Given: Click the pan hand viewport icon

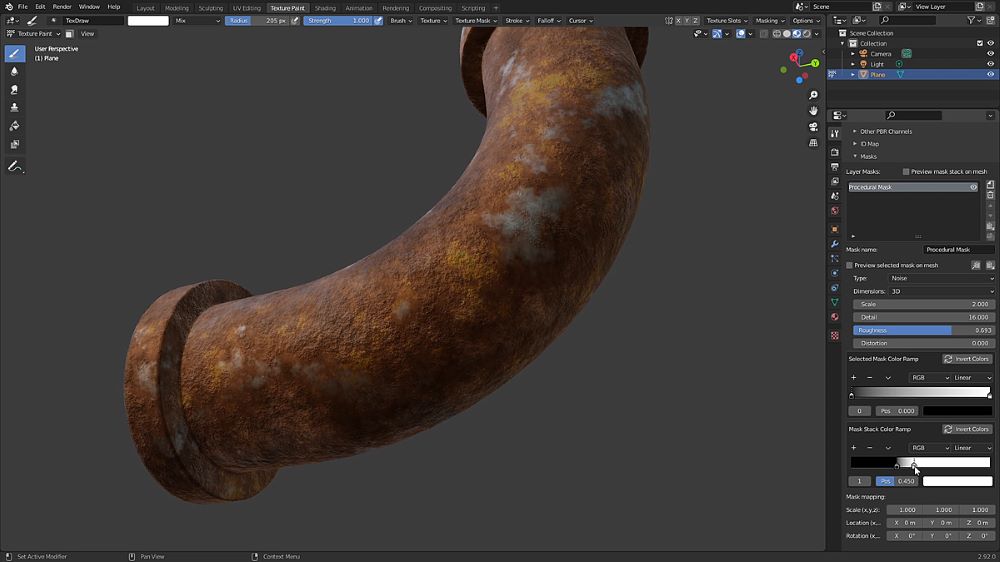Looking at the screenshot, I should point(813,111).
